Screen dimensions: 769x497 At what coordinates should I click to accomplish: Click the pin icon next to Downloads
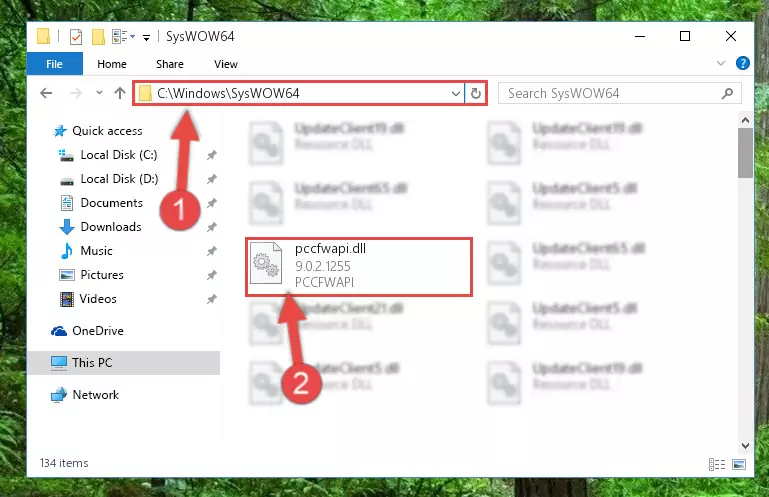pyautogui.click(x=211, y=228)
